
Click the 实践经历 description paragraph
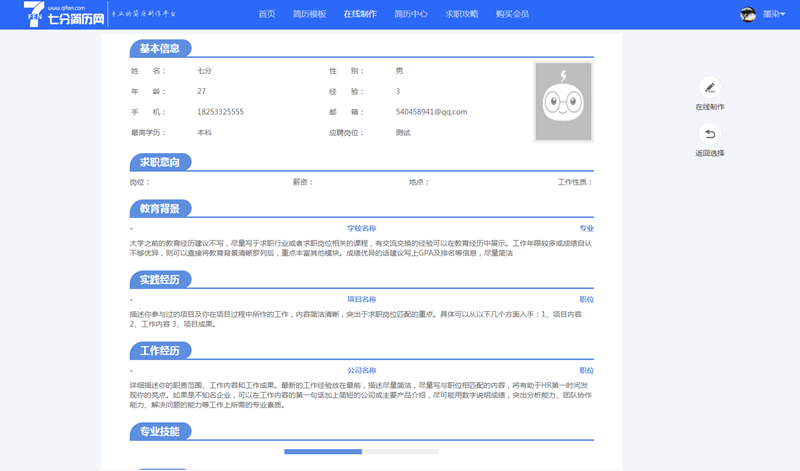coord(356,319)
